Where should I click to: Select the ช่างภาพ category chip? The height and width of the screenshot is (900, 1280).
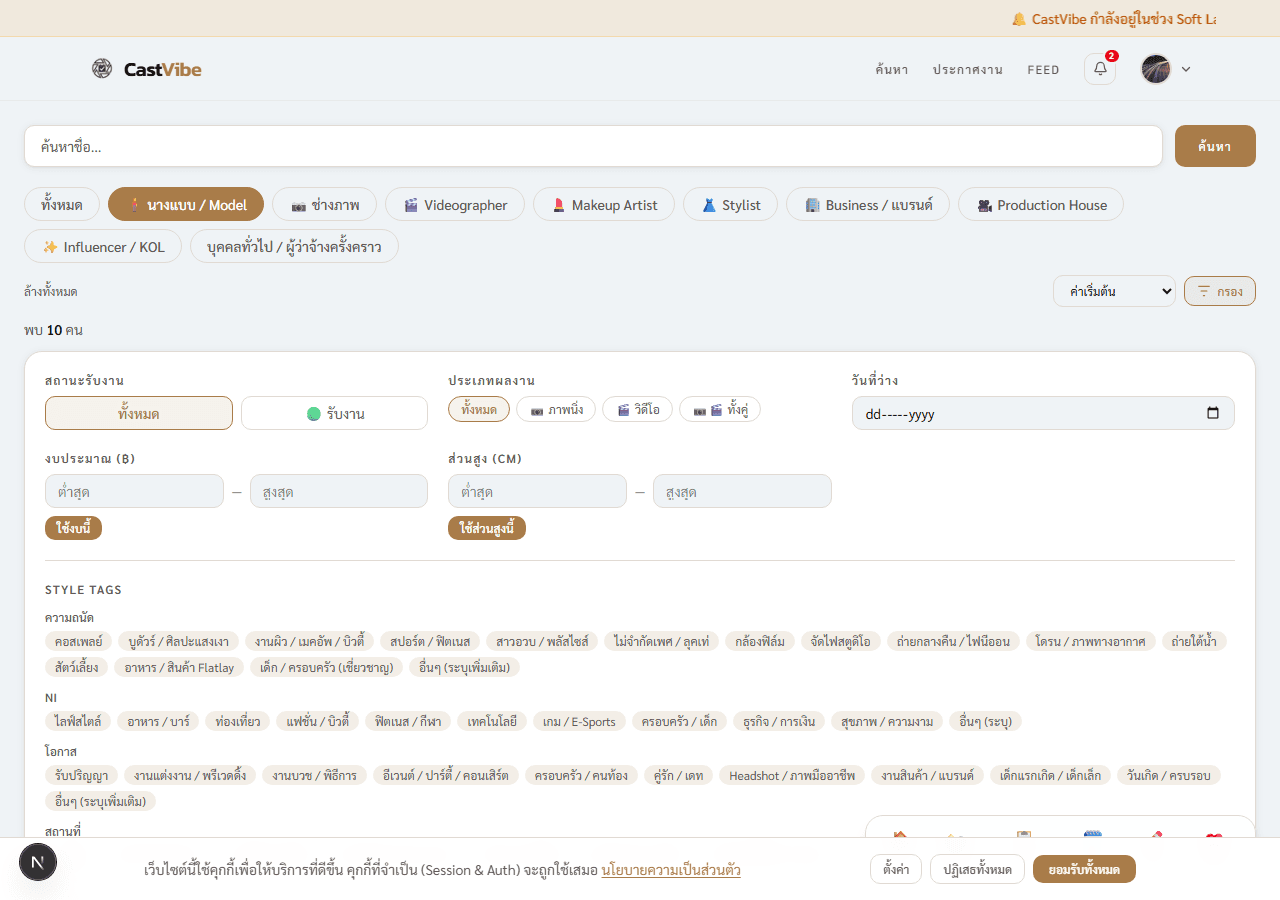click(324, 205)
